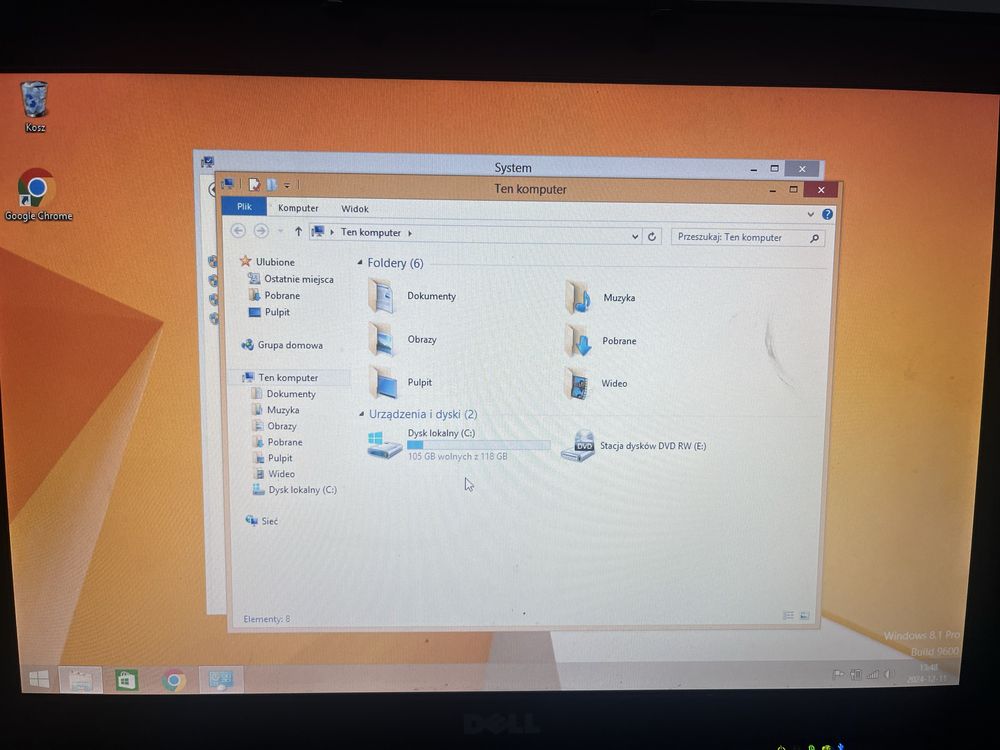
Task: Open the Obrazy folder icon in Foldery
Action: point(383,339)
